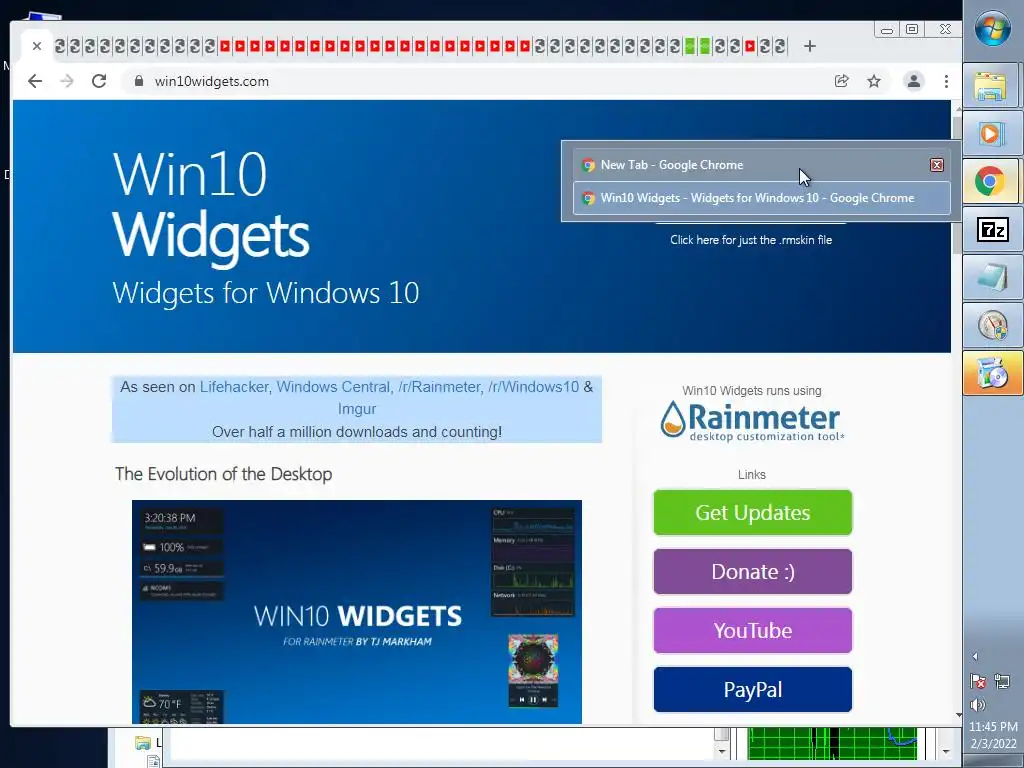
Task: Click the green Get Updates button
Action: (752, 513)
